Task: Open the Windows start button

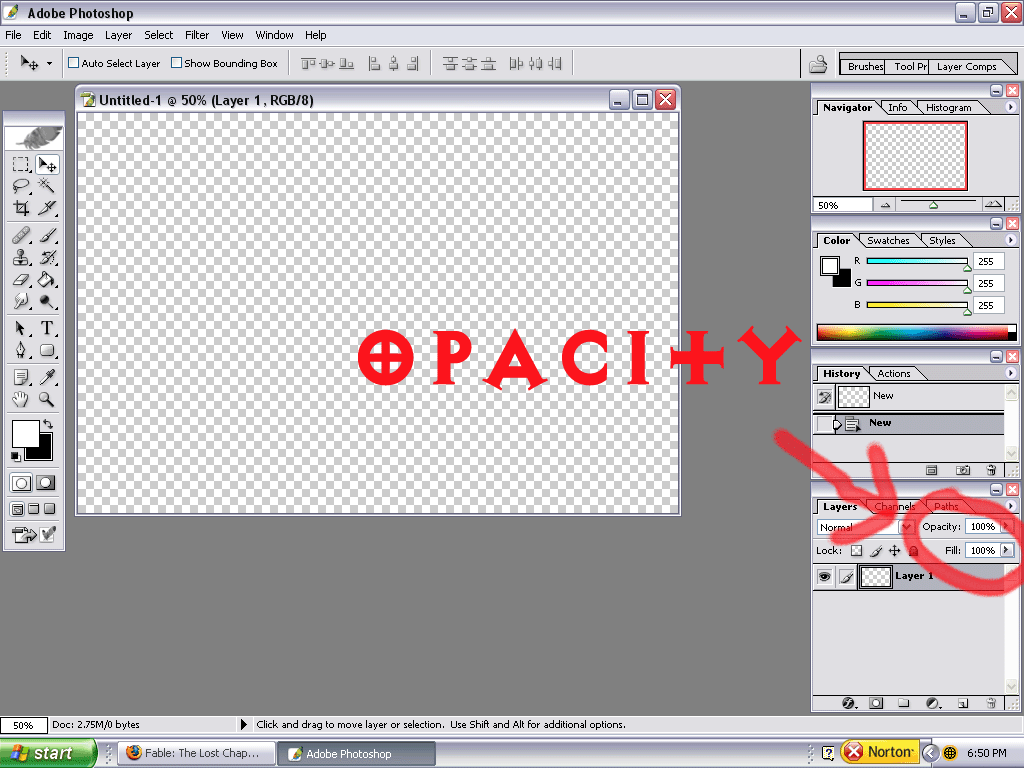Action: tap(47, 753)
